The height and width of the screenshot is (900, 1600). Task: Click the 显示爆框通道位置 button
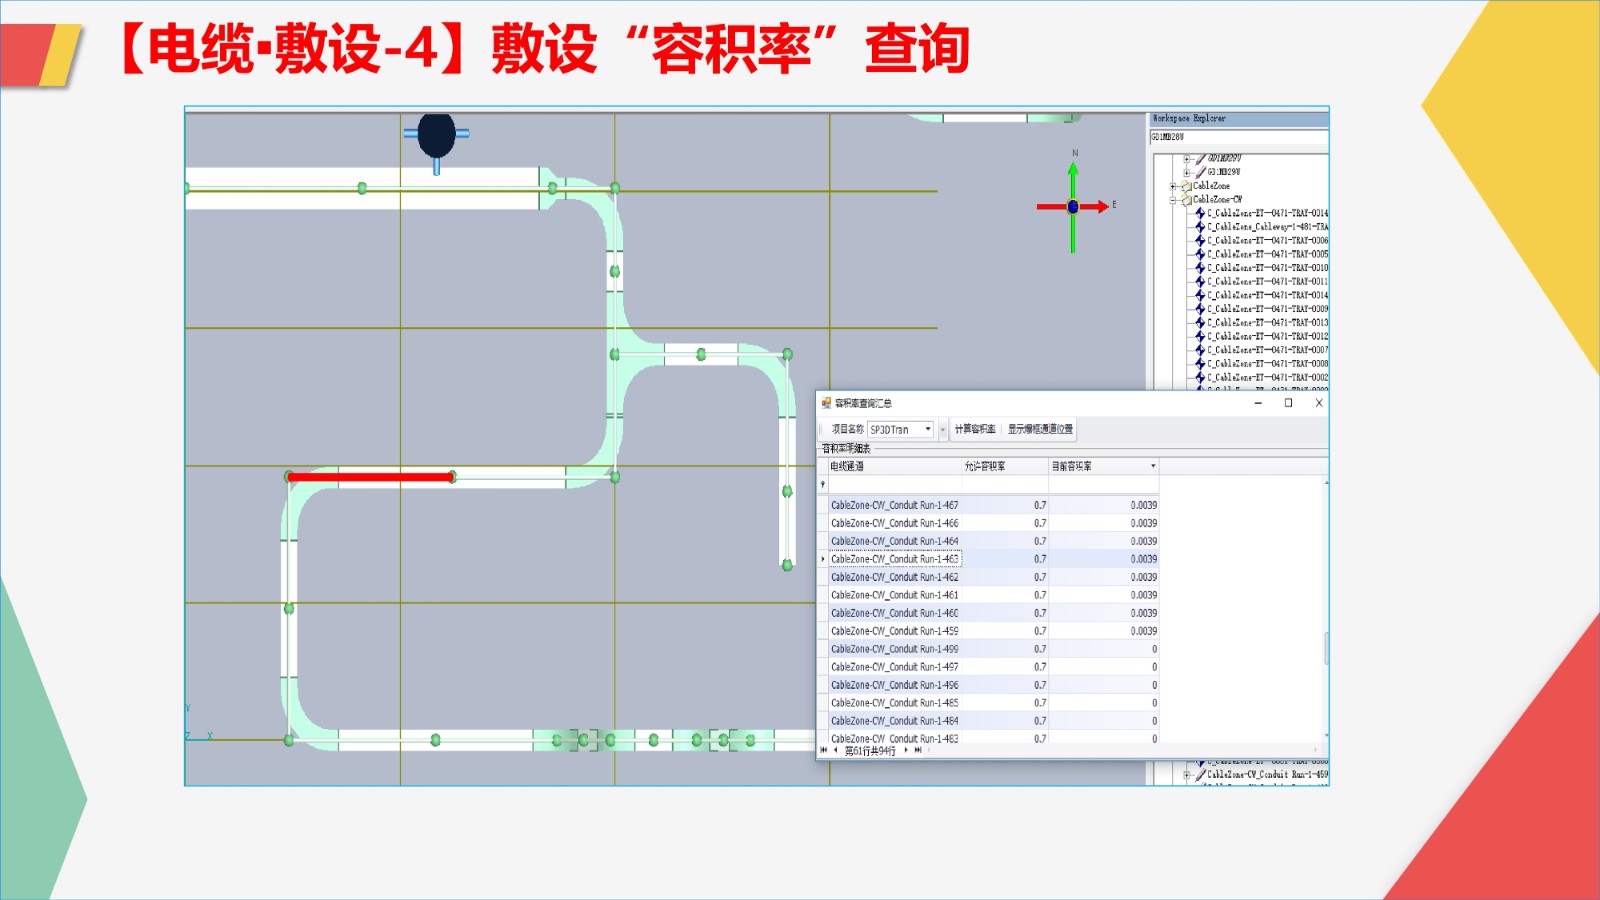point(1040,429)
